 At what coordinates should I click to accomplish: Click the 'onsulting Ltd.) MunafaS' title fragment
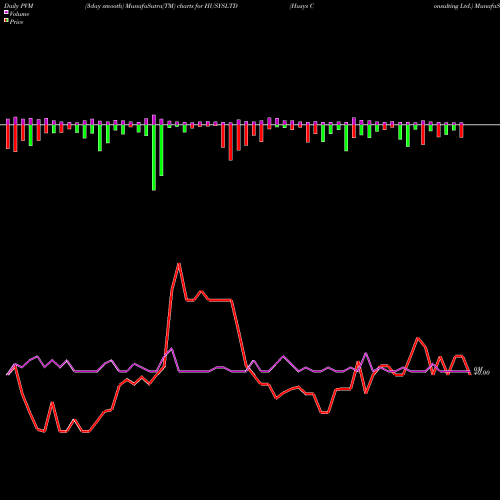tap(467, 6)
